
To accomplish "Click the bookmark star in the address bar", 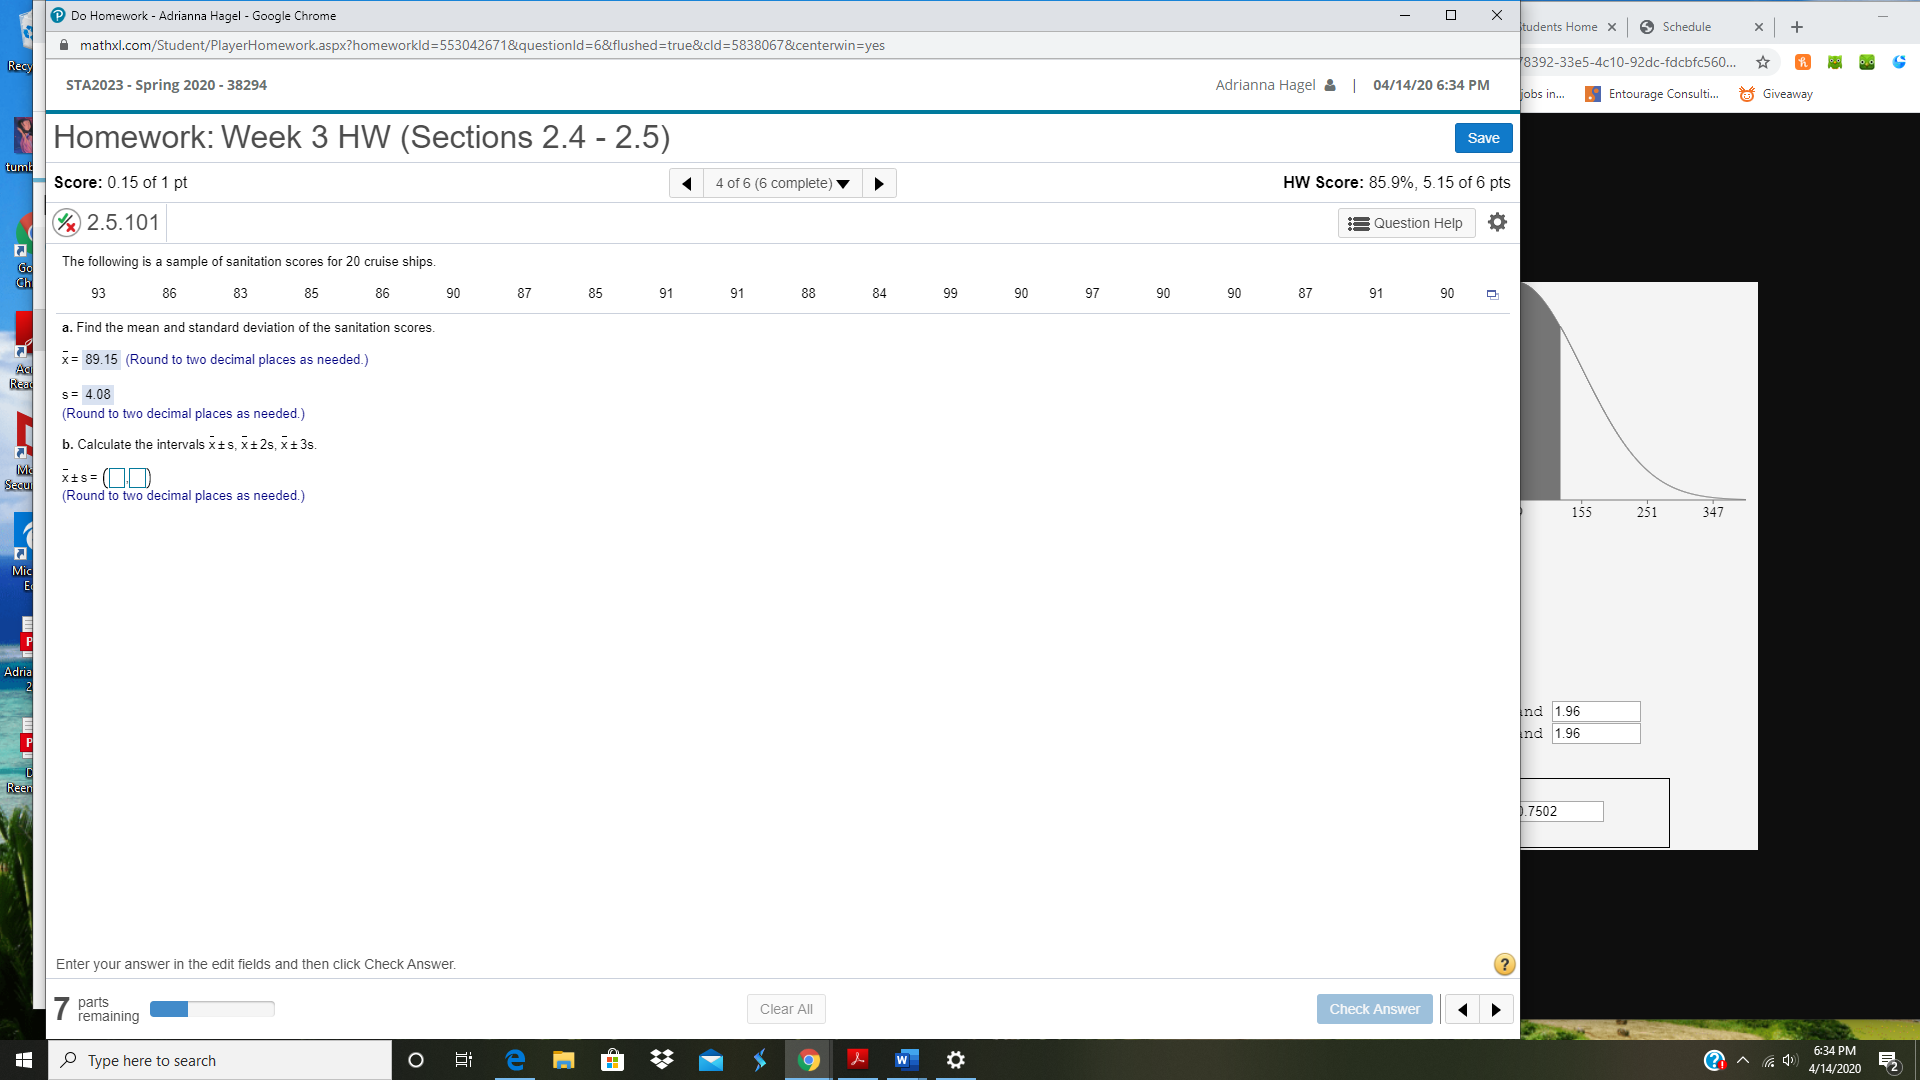I will tap(1764, 62).
